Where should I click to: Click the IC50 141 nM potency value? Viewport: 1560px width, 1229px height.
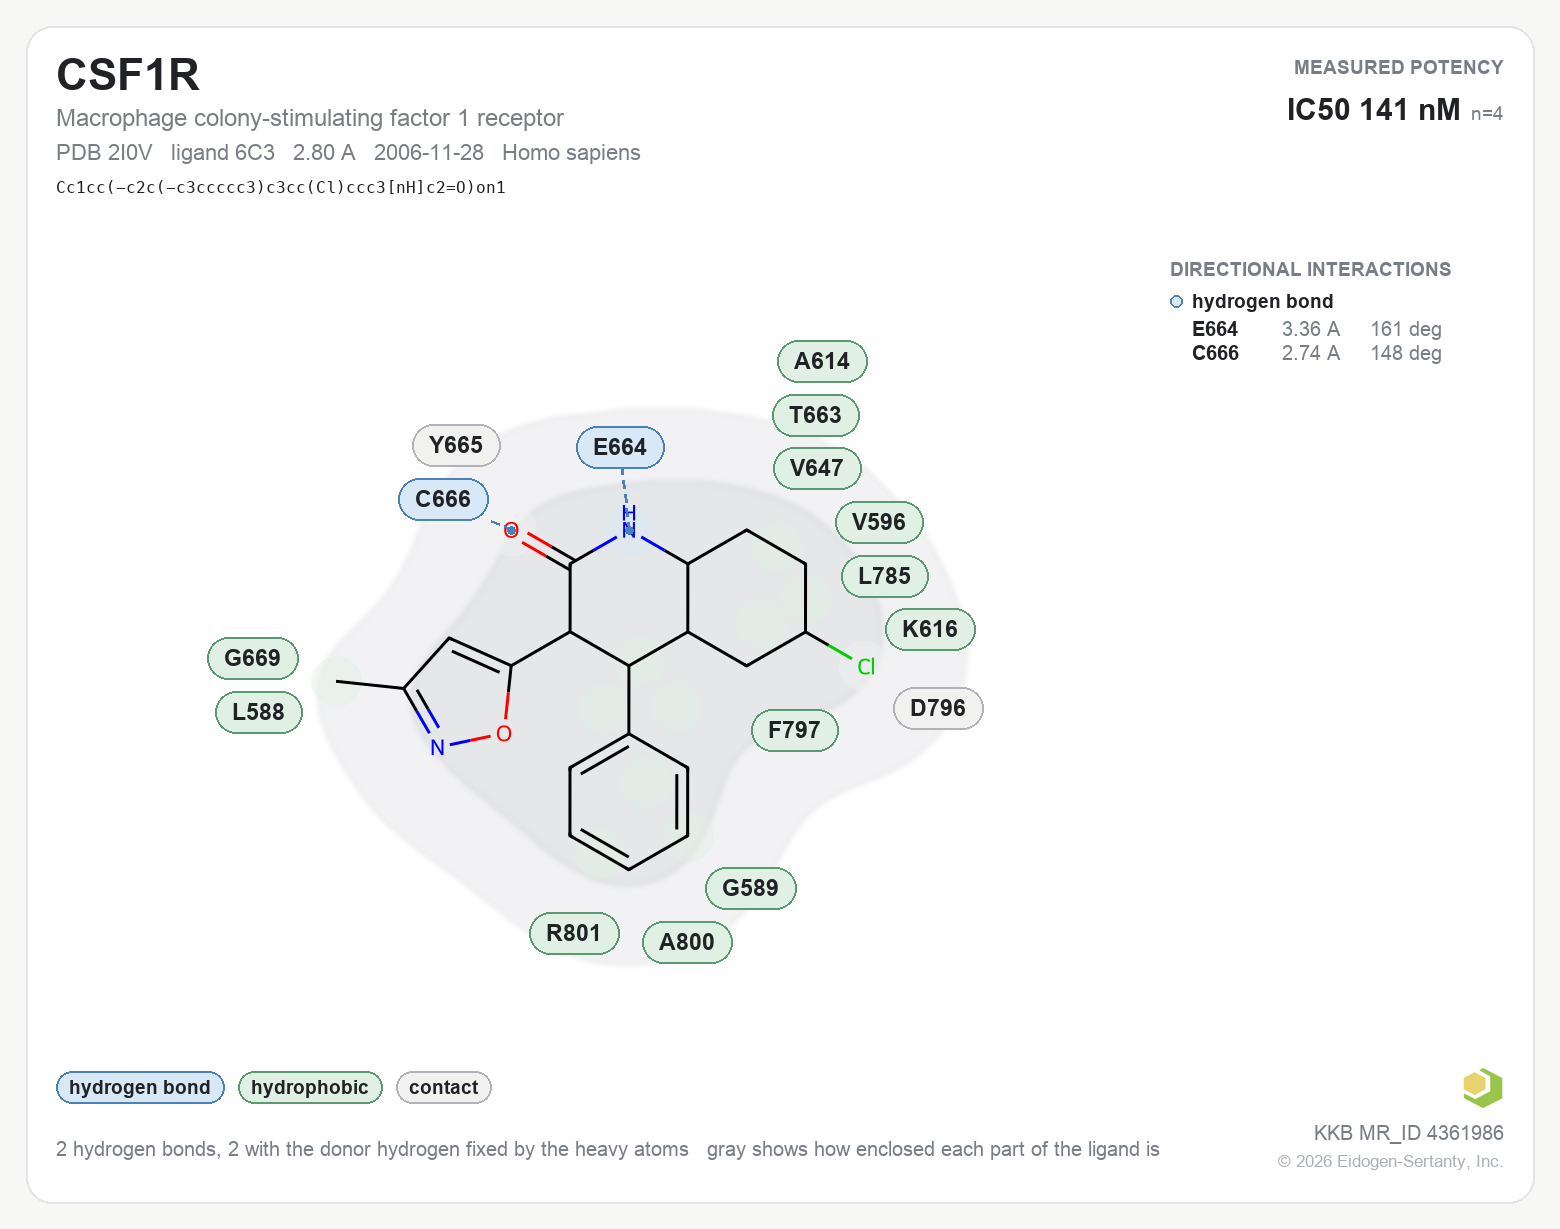click(1373, 109)
